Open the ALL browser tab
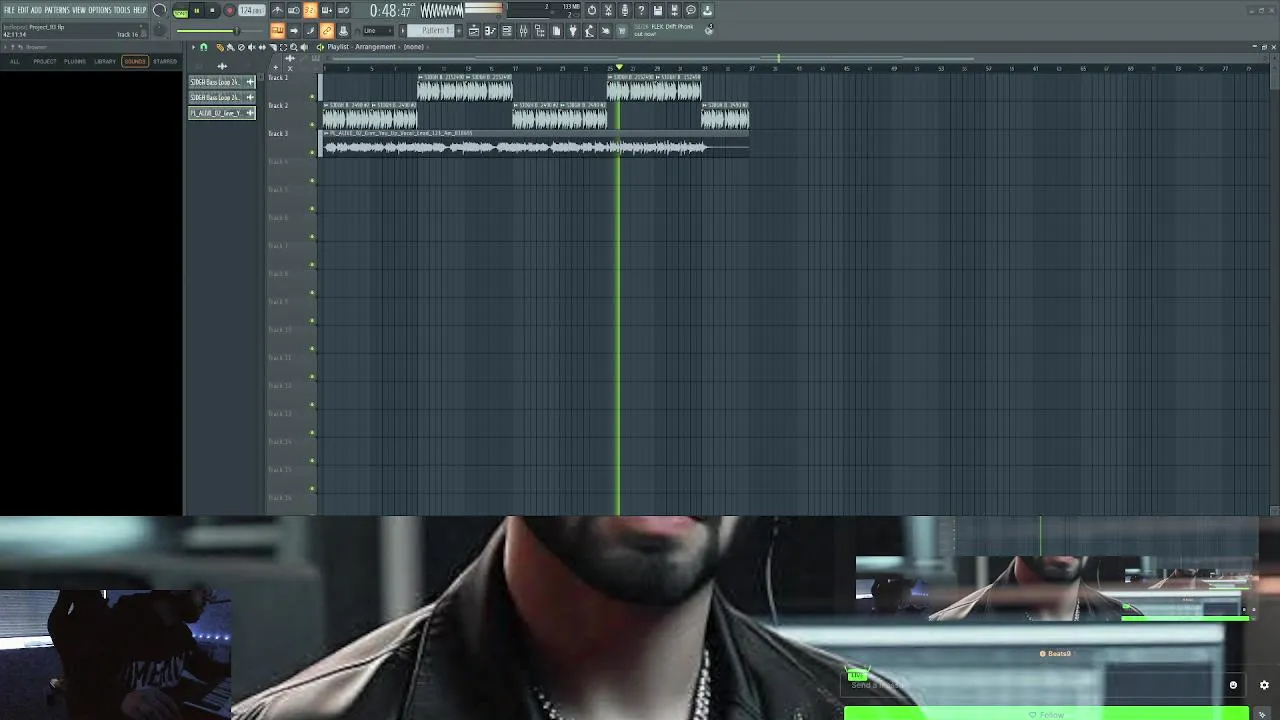 [x=15, y=61]
